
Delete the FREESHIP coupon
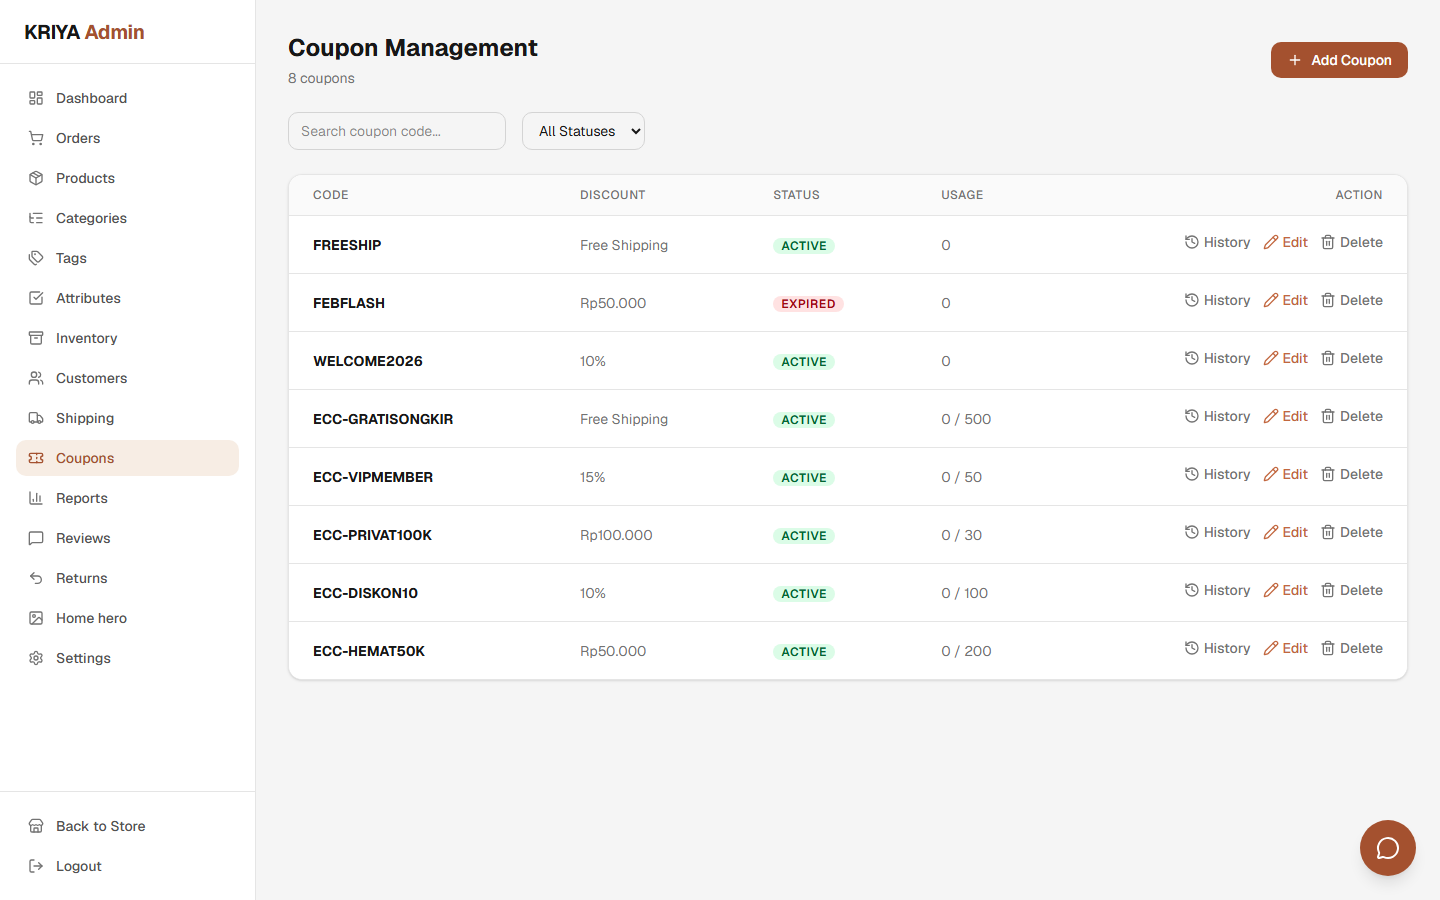point(1351,242)
